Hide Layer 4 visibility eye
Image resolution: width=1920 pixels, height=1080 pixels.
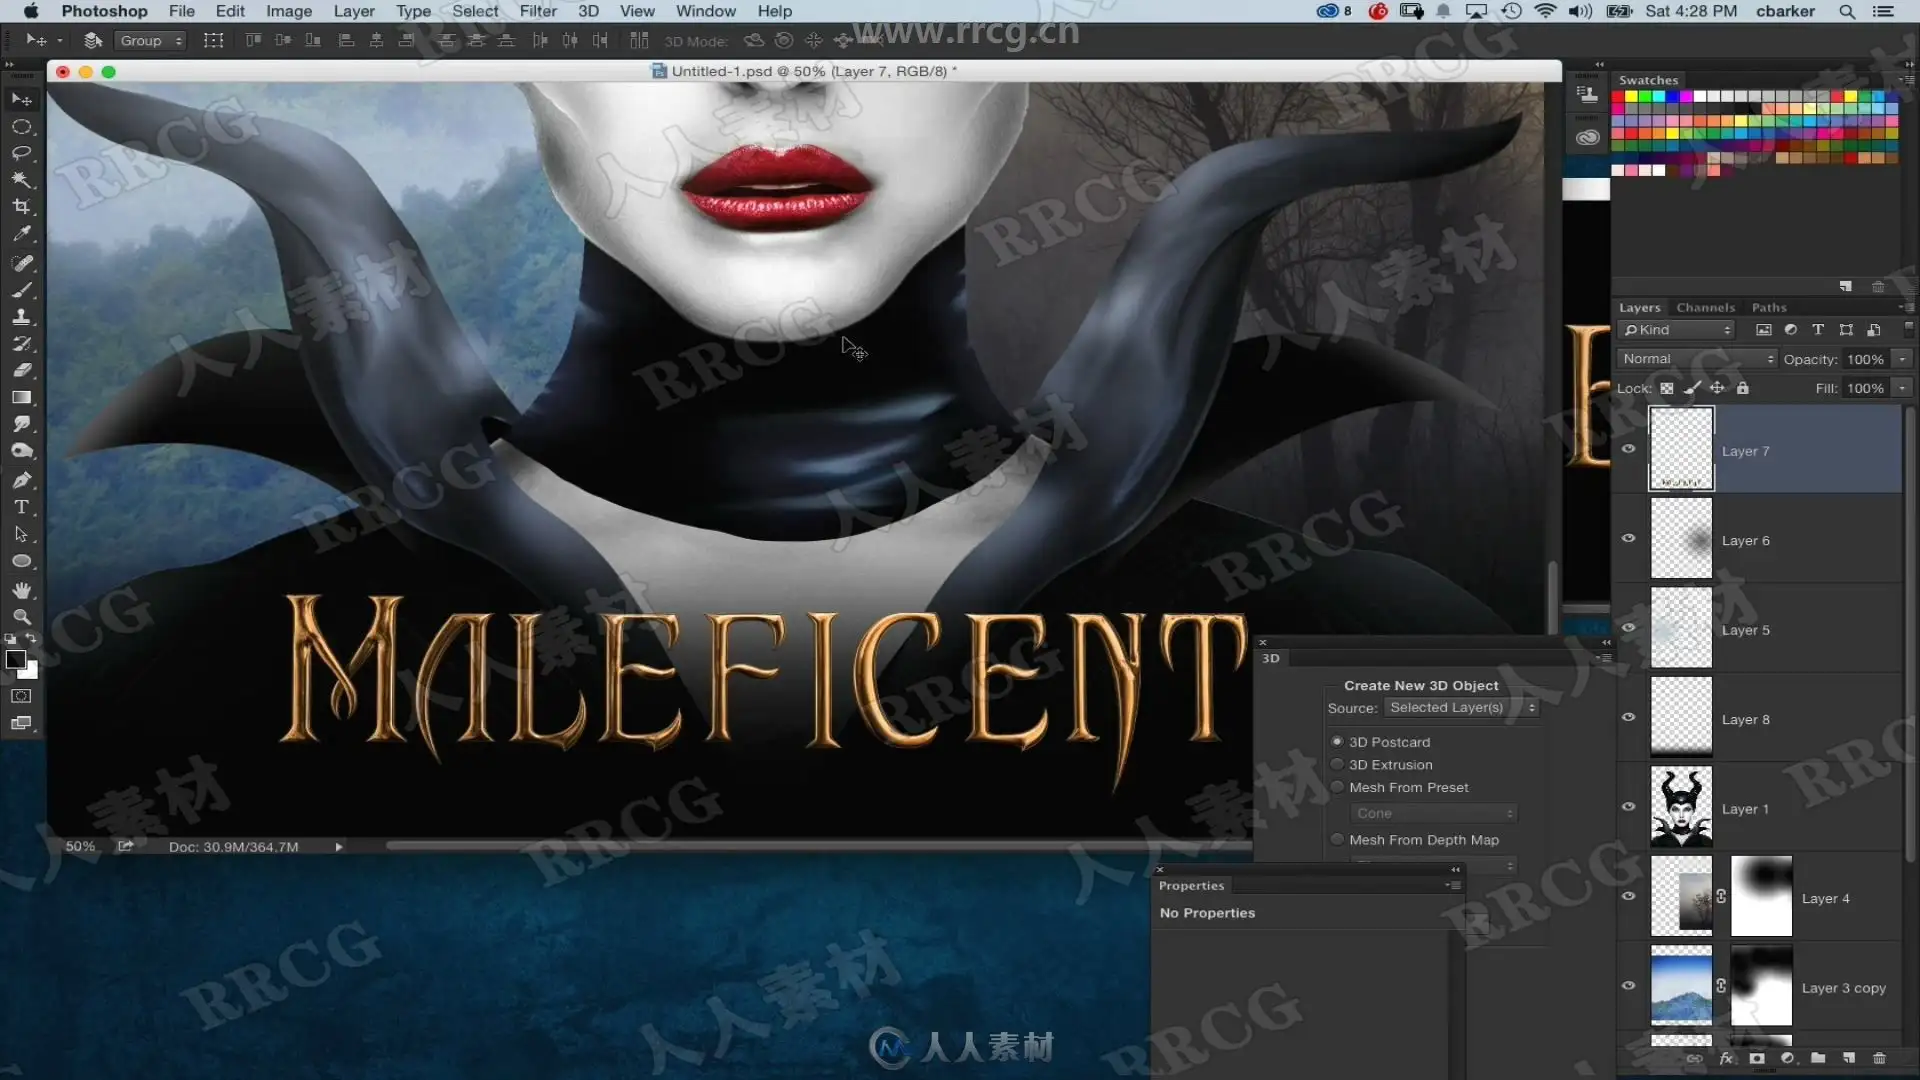[x=1628, y=897]
